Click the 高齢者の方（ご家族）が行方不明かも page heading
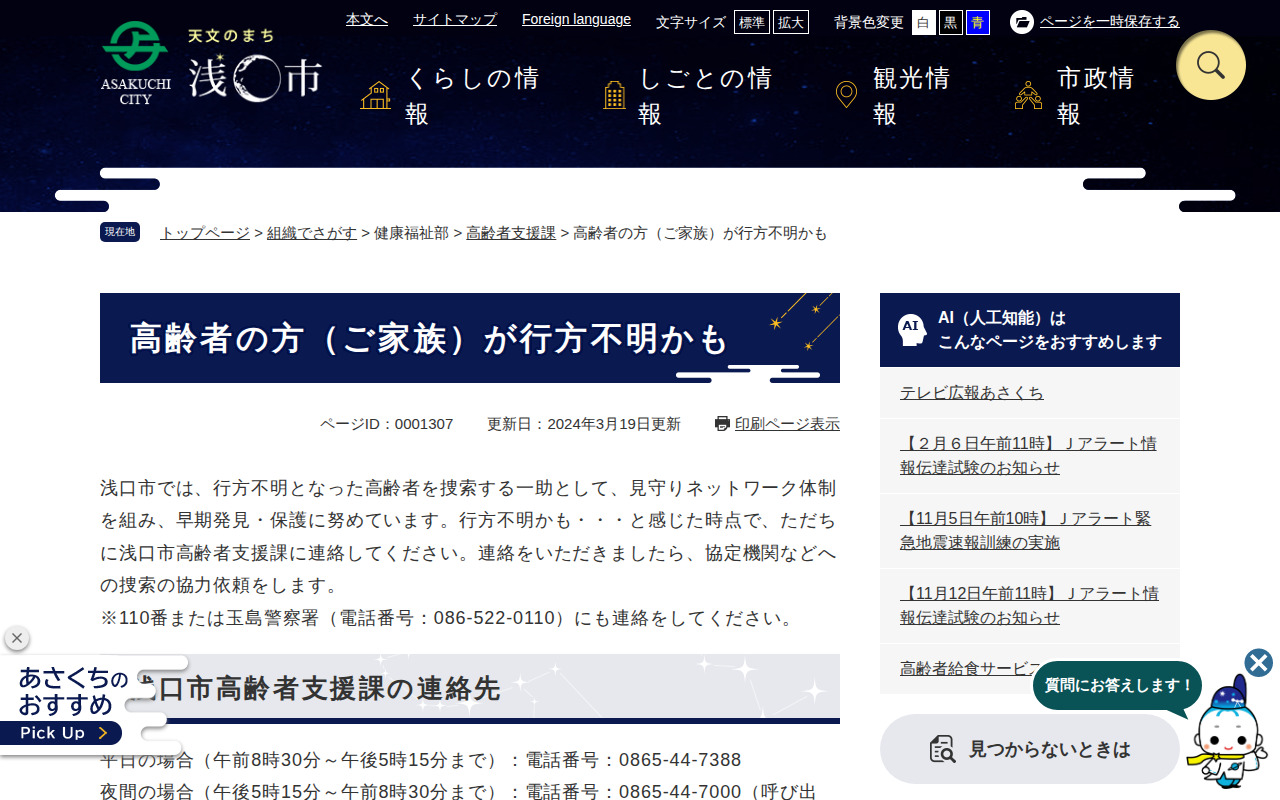 470,338
